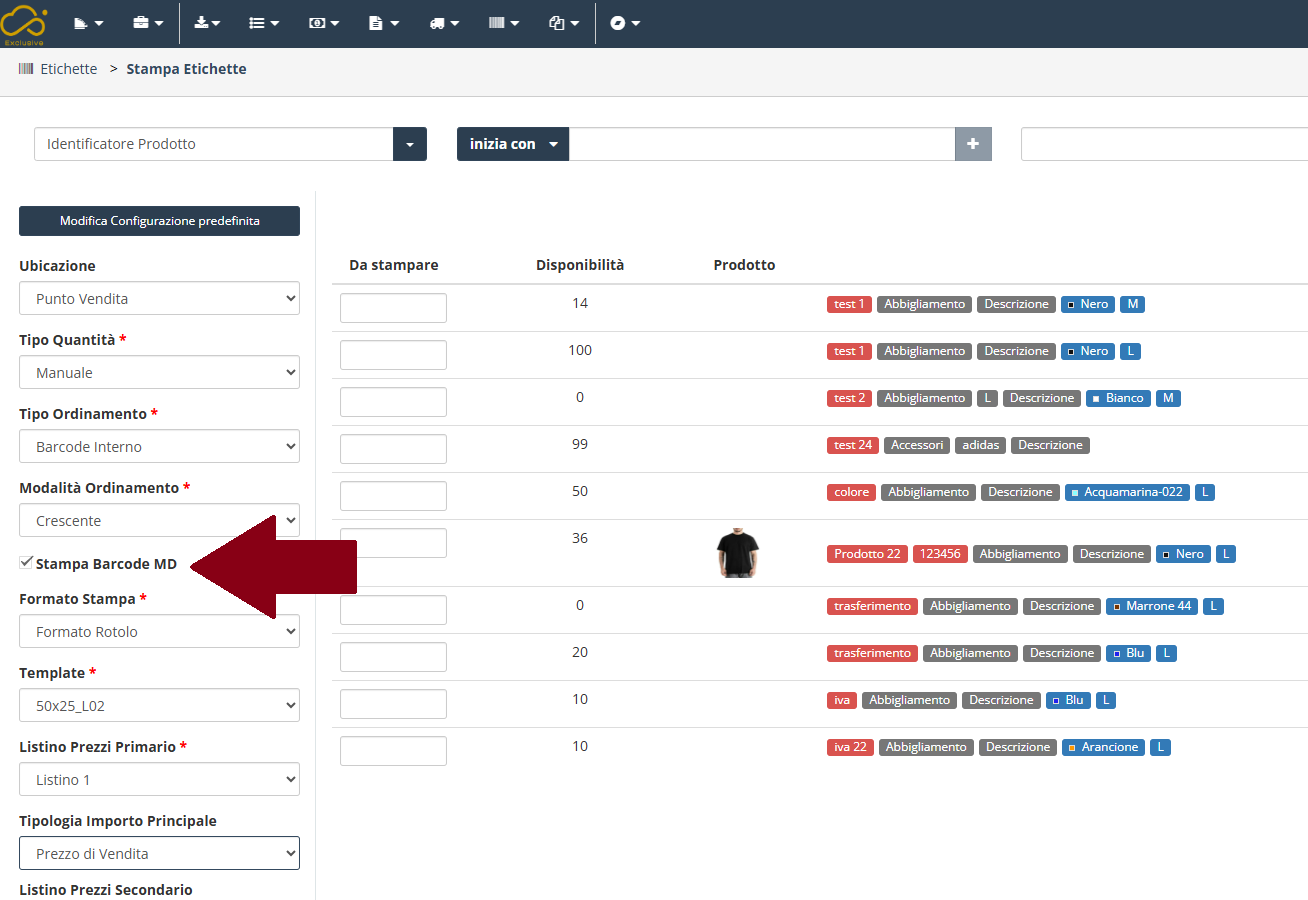Click the Bianco color tag
This screenshot has width=1308, height=900.
(x=1118, y=398)
